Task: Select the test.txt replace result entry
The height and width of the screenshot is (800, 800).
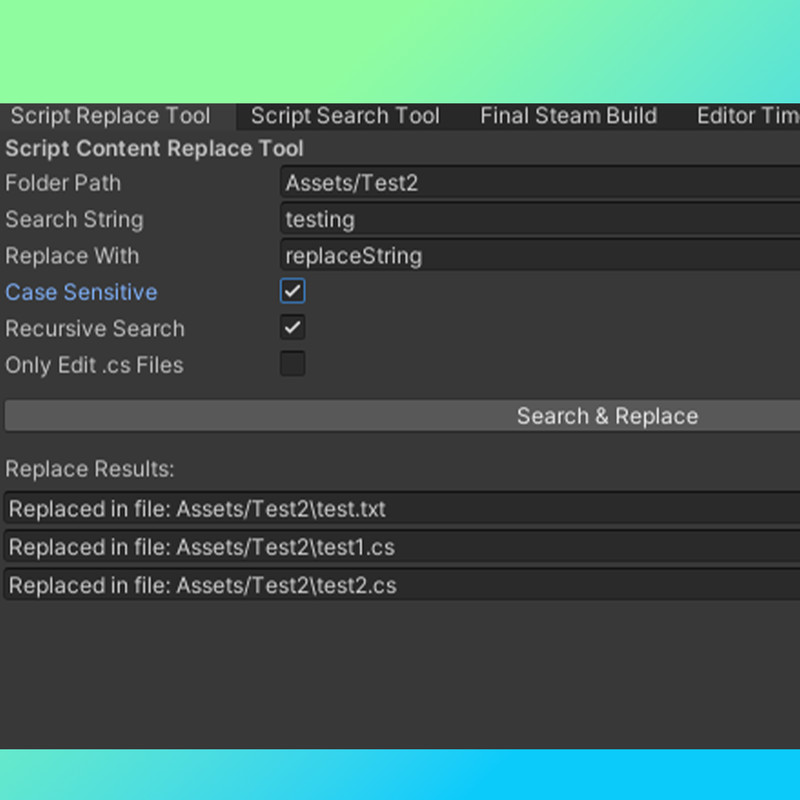Action: (x=400, y=509)
